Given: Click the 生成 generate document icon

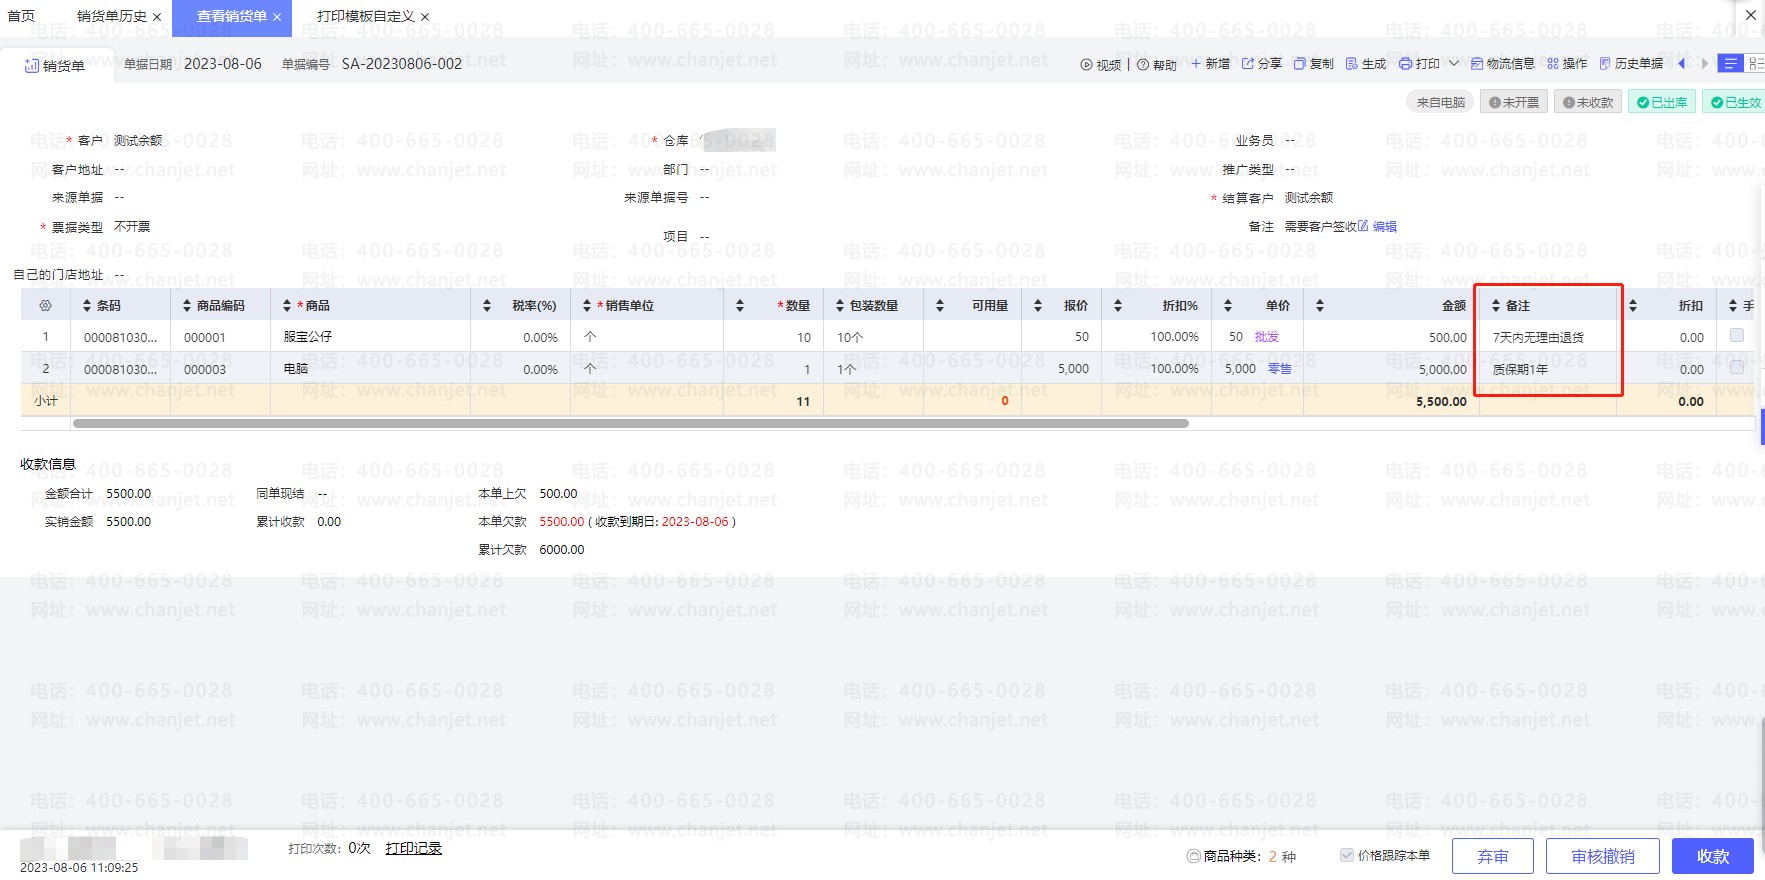Looking at the screenshot, I should (x=1352, y=64).
